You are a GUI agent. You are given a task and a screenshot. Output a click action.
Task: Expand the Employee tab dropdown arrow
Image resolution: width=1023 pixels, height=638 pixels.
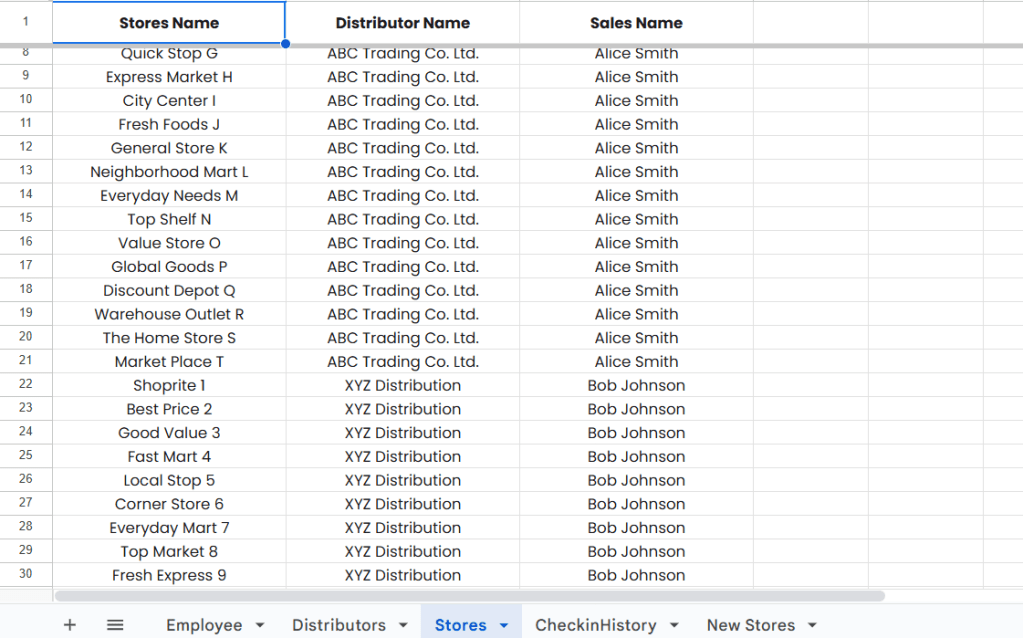pyautogui.click(x=260, y=626)
